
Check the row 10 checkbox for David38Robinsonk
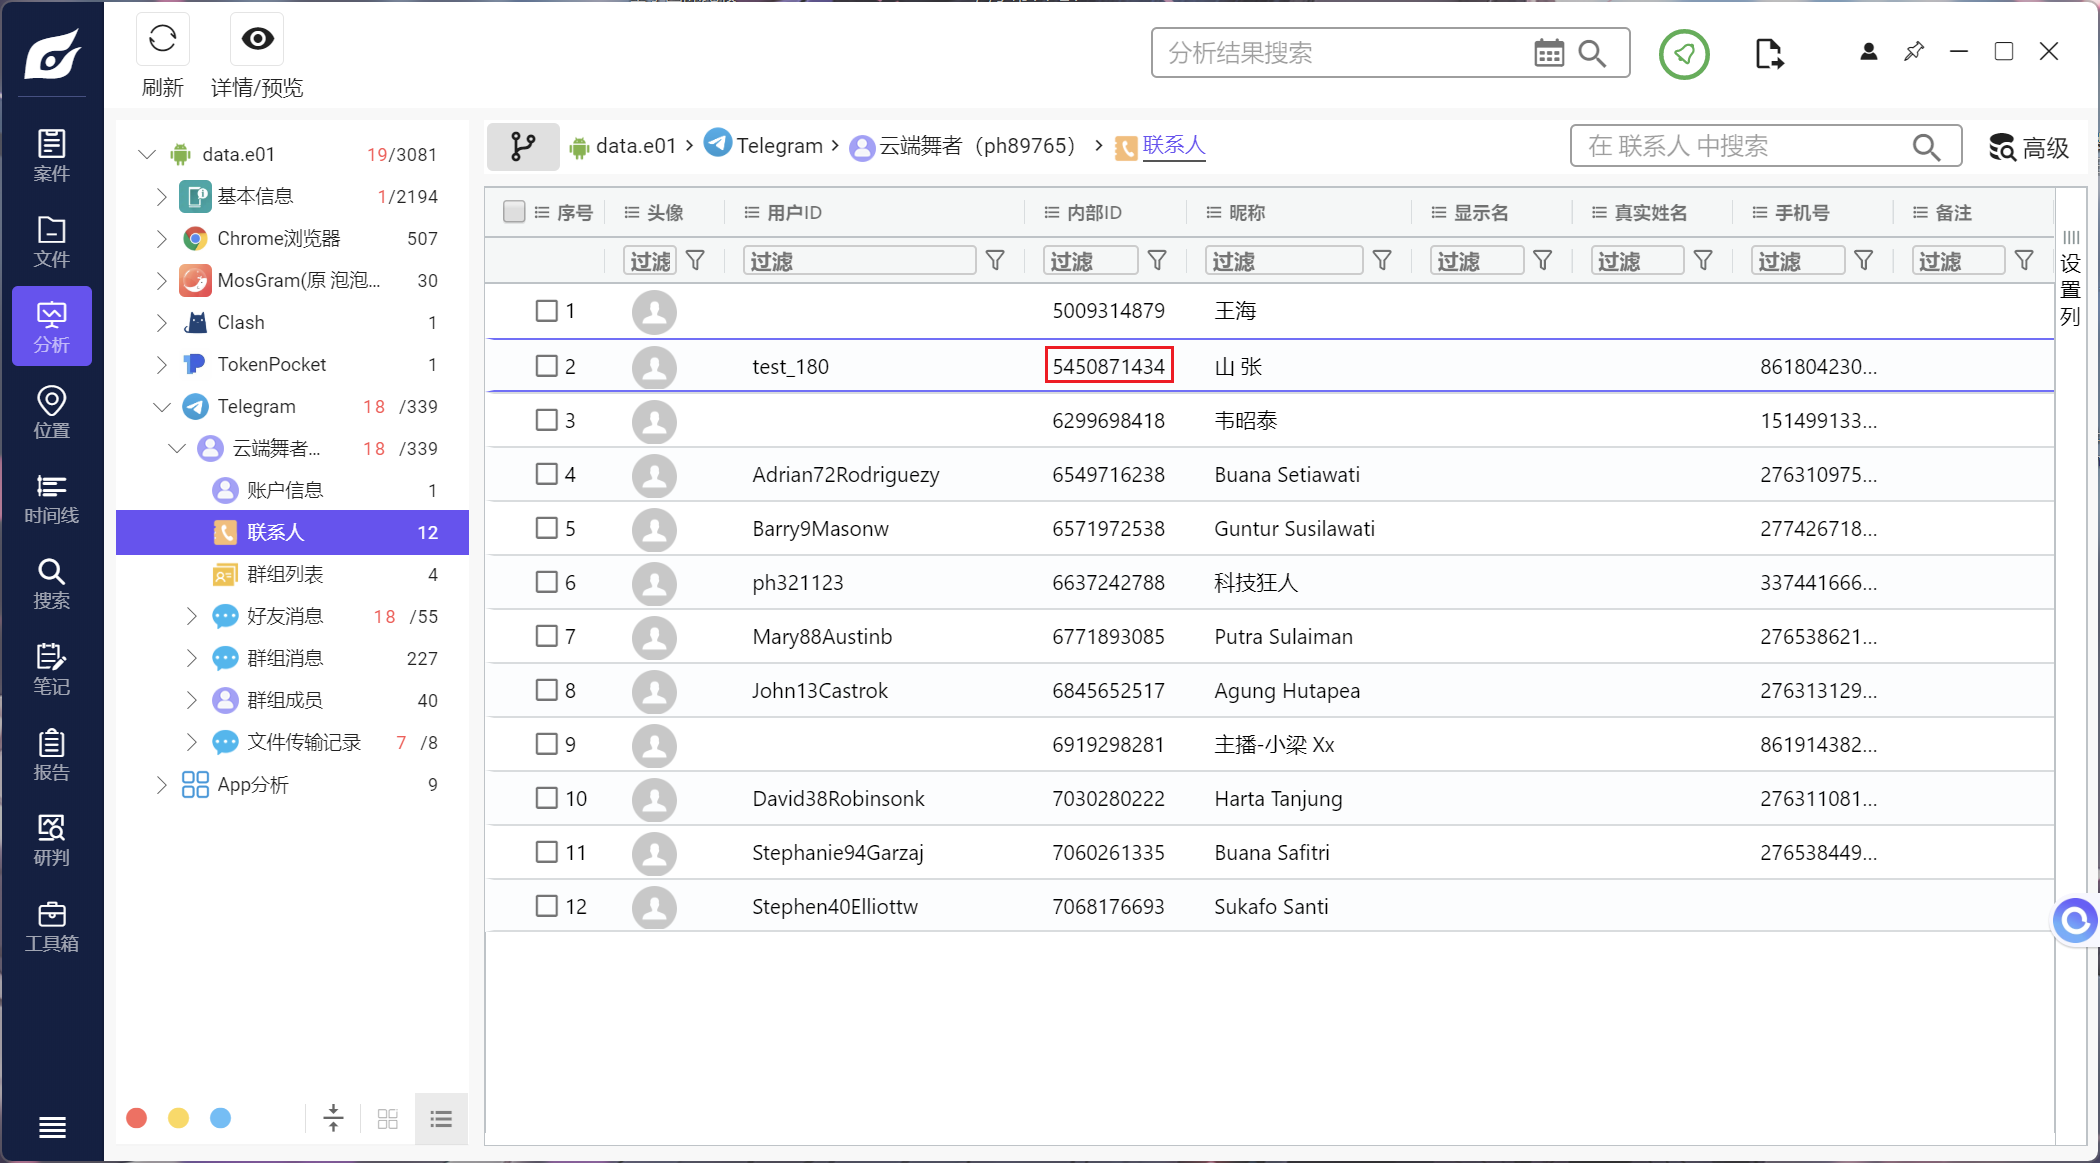(546, 798)
